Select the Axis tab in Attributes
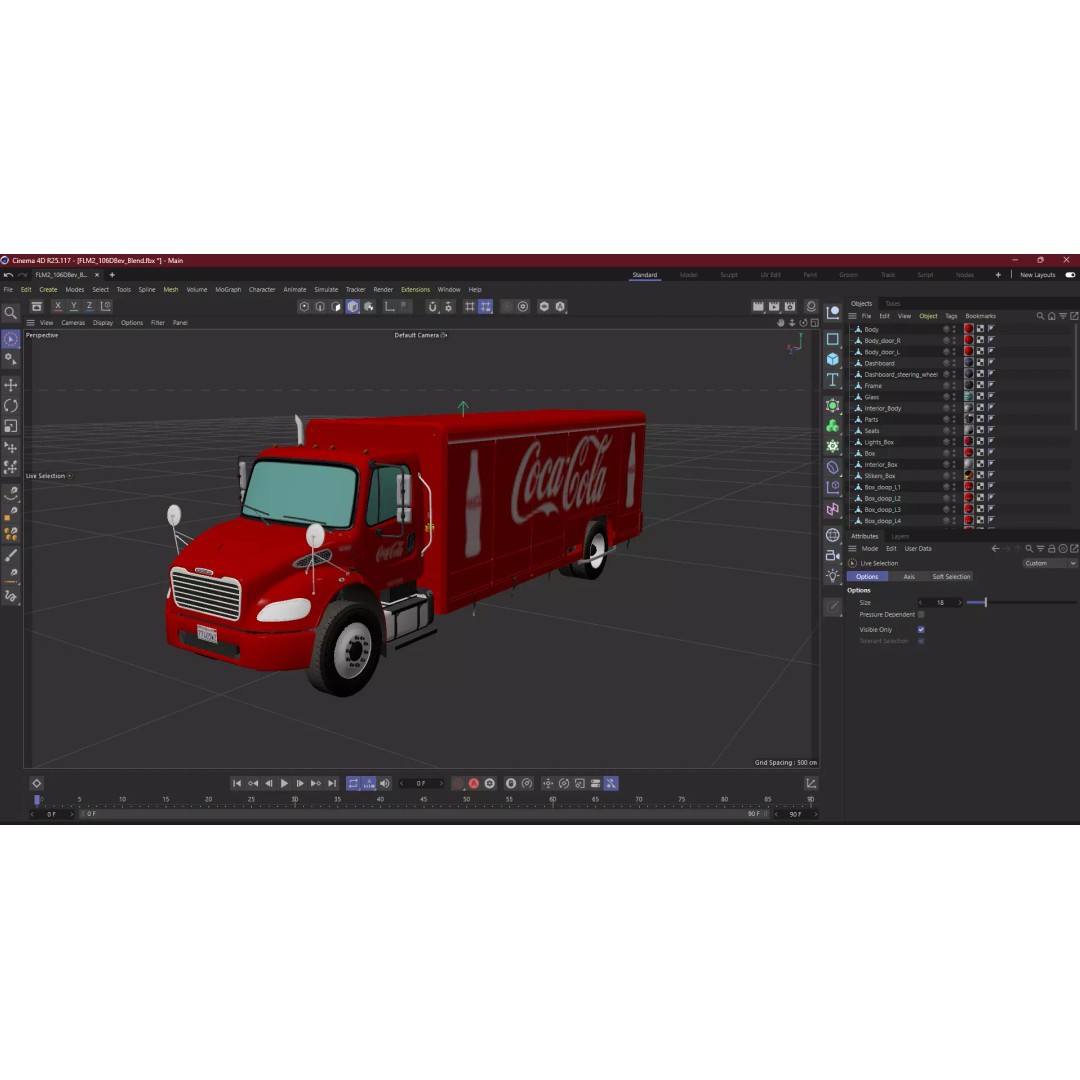The width and height of the screenshot is (1080, 1080). [x=908, y=577]
